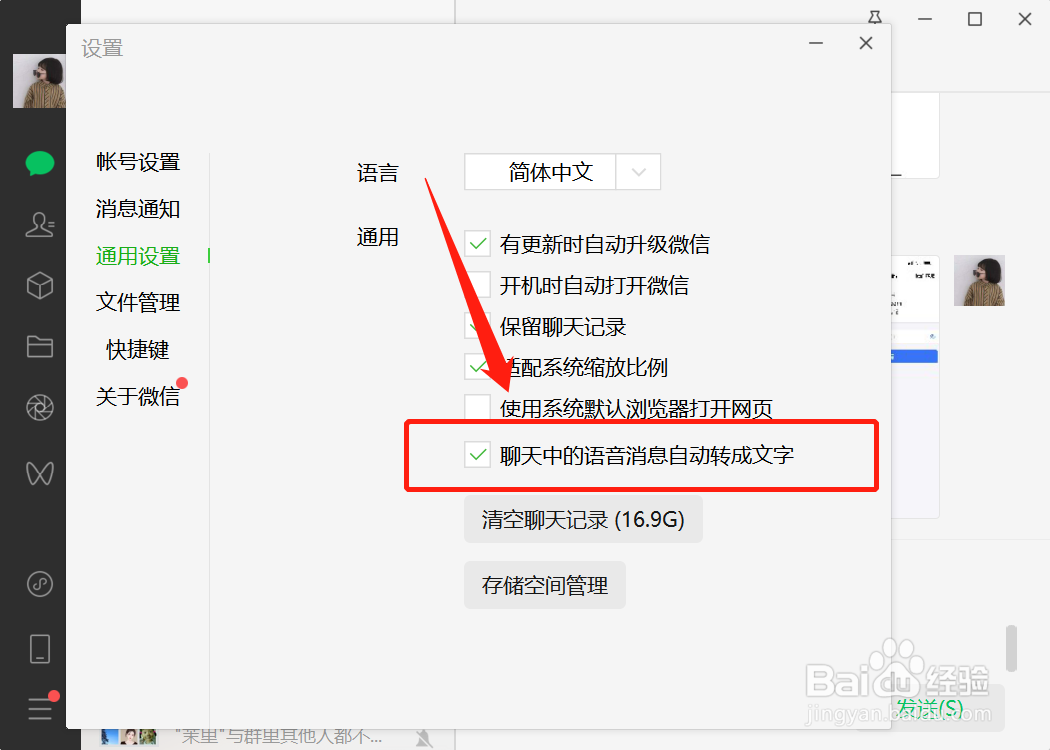Open the Files folder icon in the sidebar
Image resolution: width=1050 pixels, height=750 pixels.
click(40, 346)
